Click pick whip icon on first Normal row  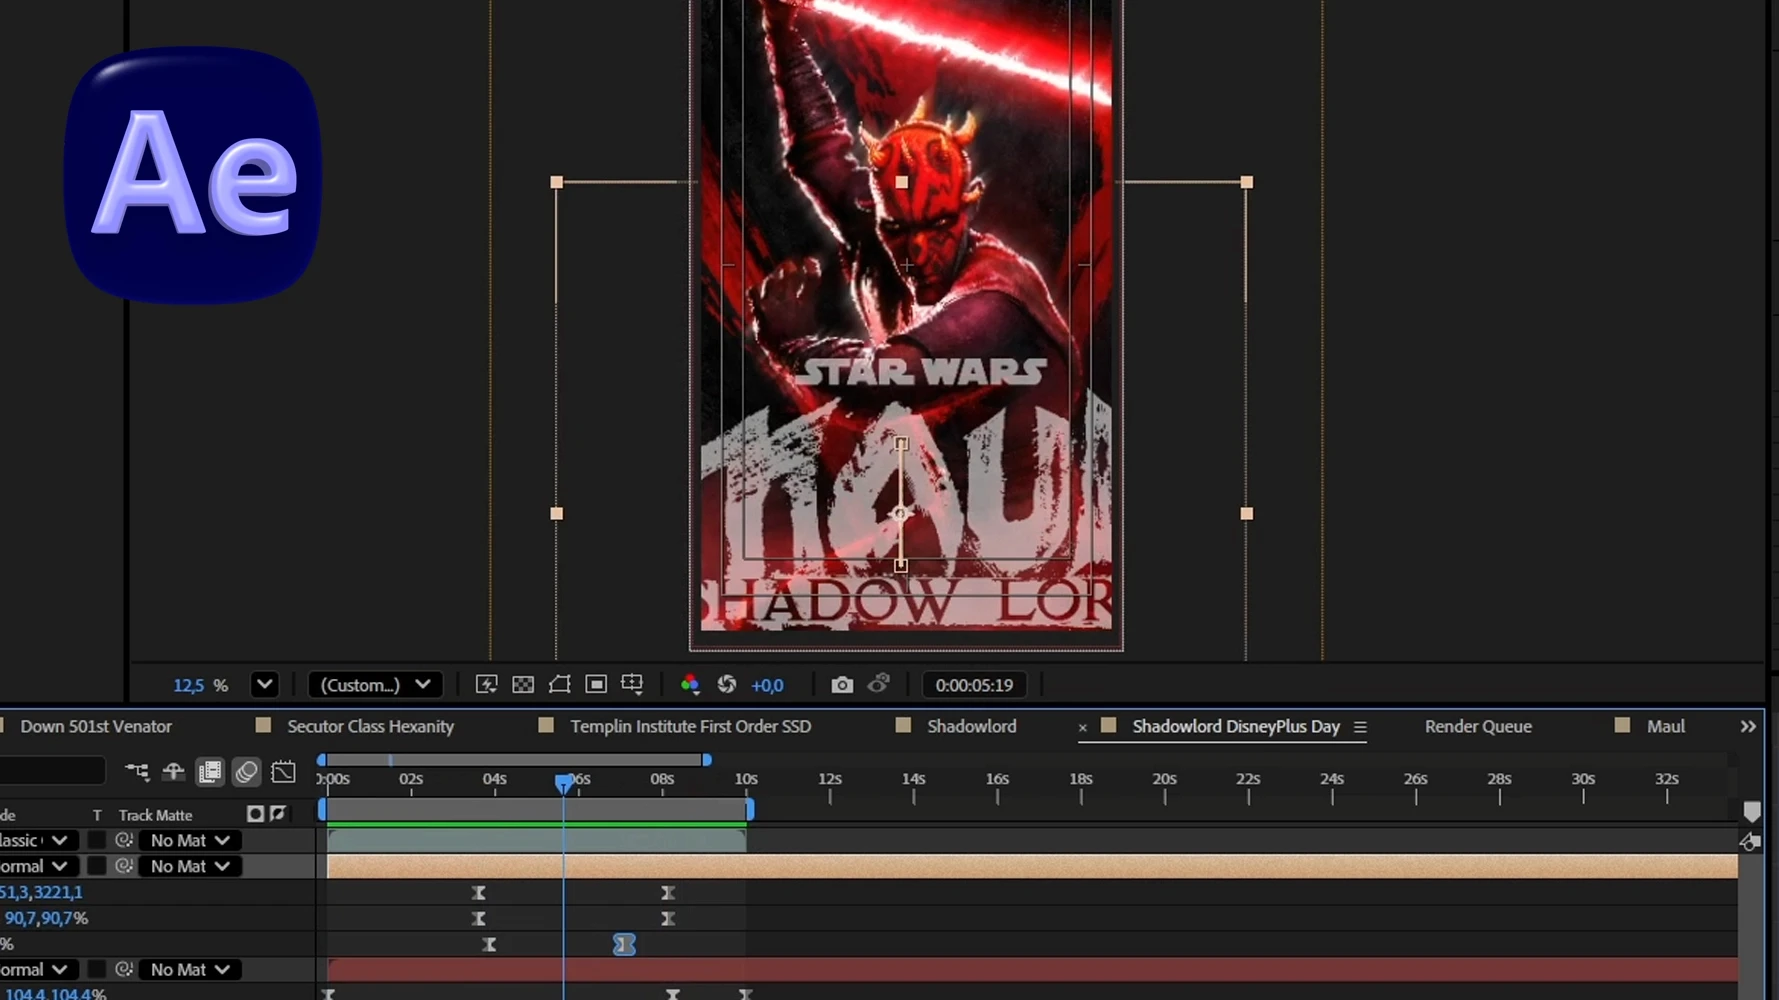pos(124,866)
